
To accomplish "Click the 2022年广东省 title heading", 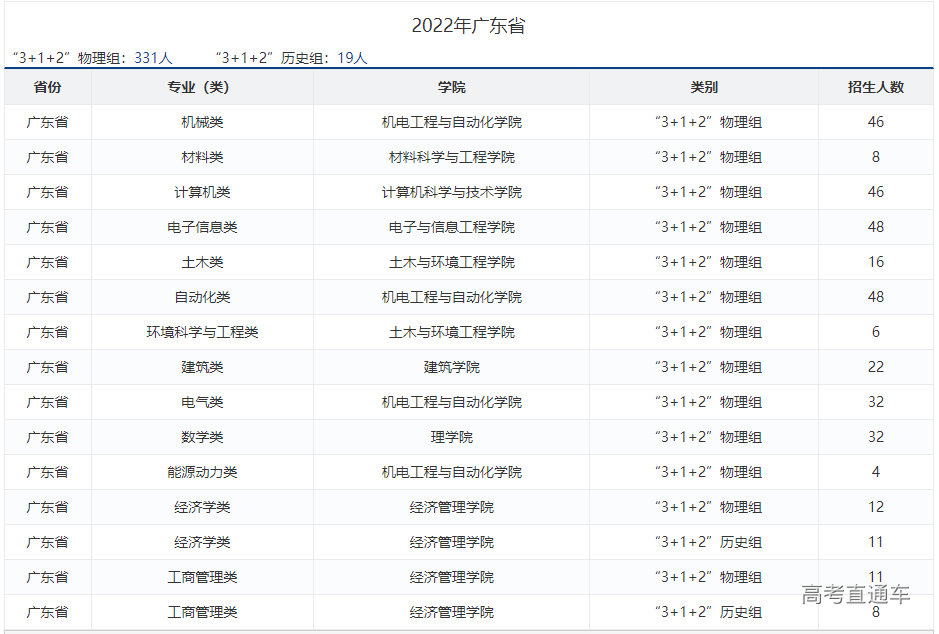I will point(468,27).
